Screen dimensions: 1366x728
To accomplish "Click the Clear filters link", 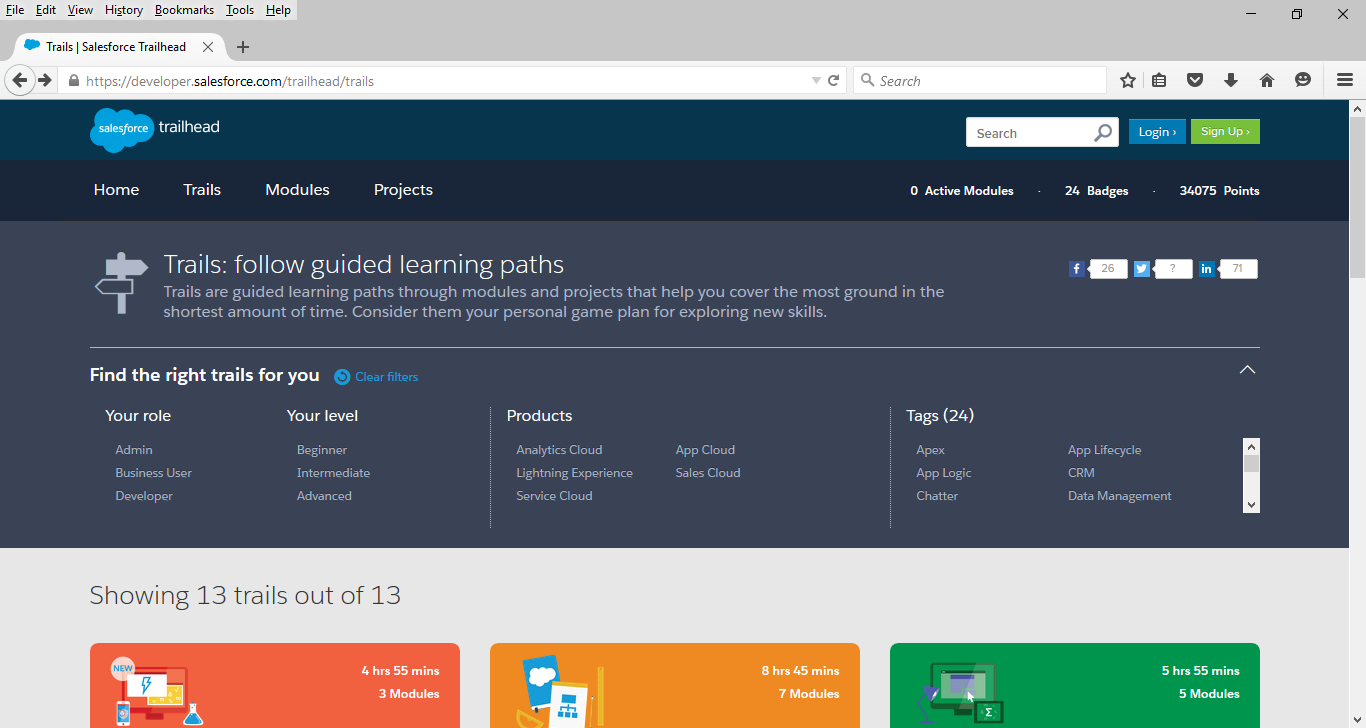I will [x=387, y=377].
